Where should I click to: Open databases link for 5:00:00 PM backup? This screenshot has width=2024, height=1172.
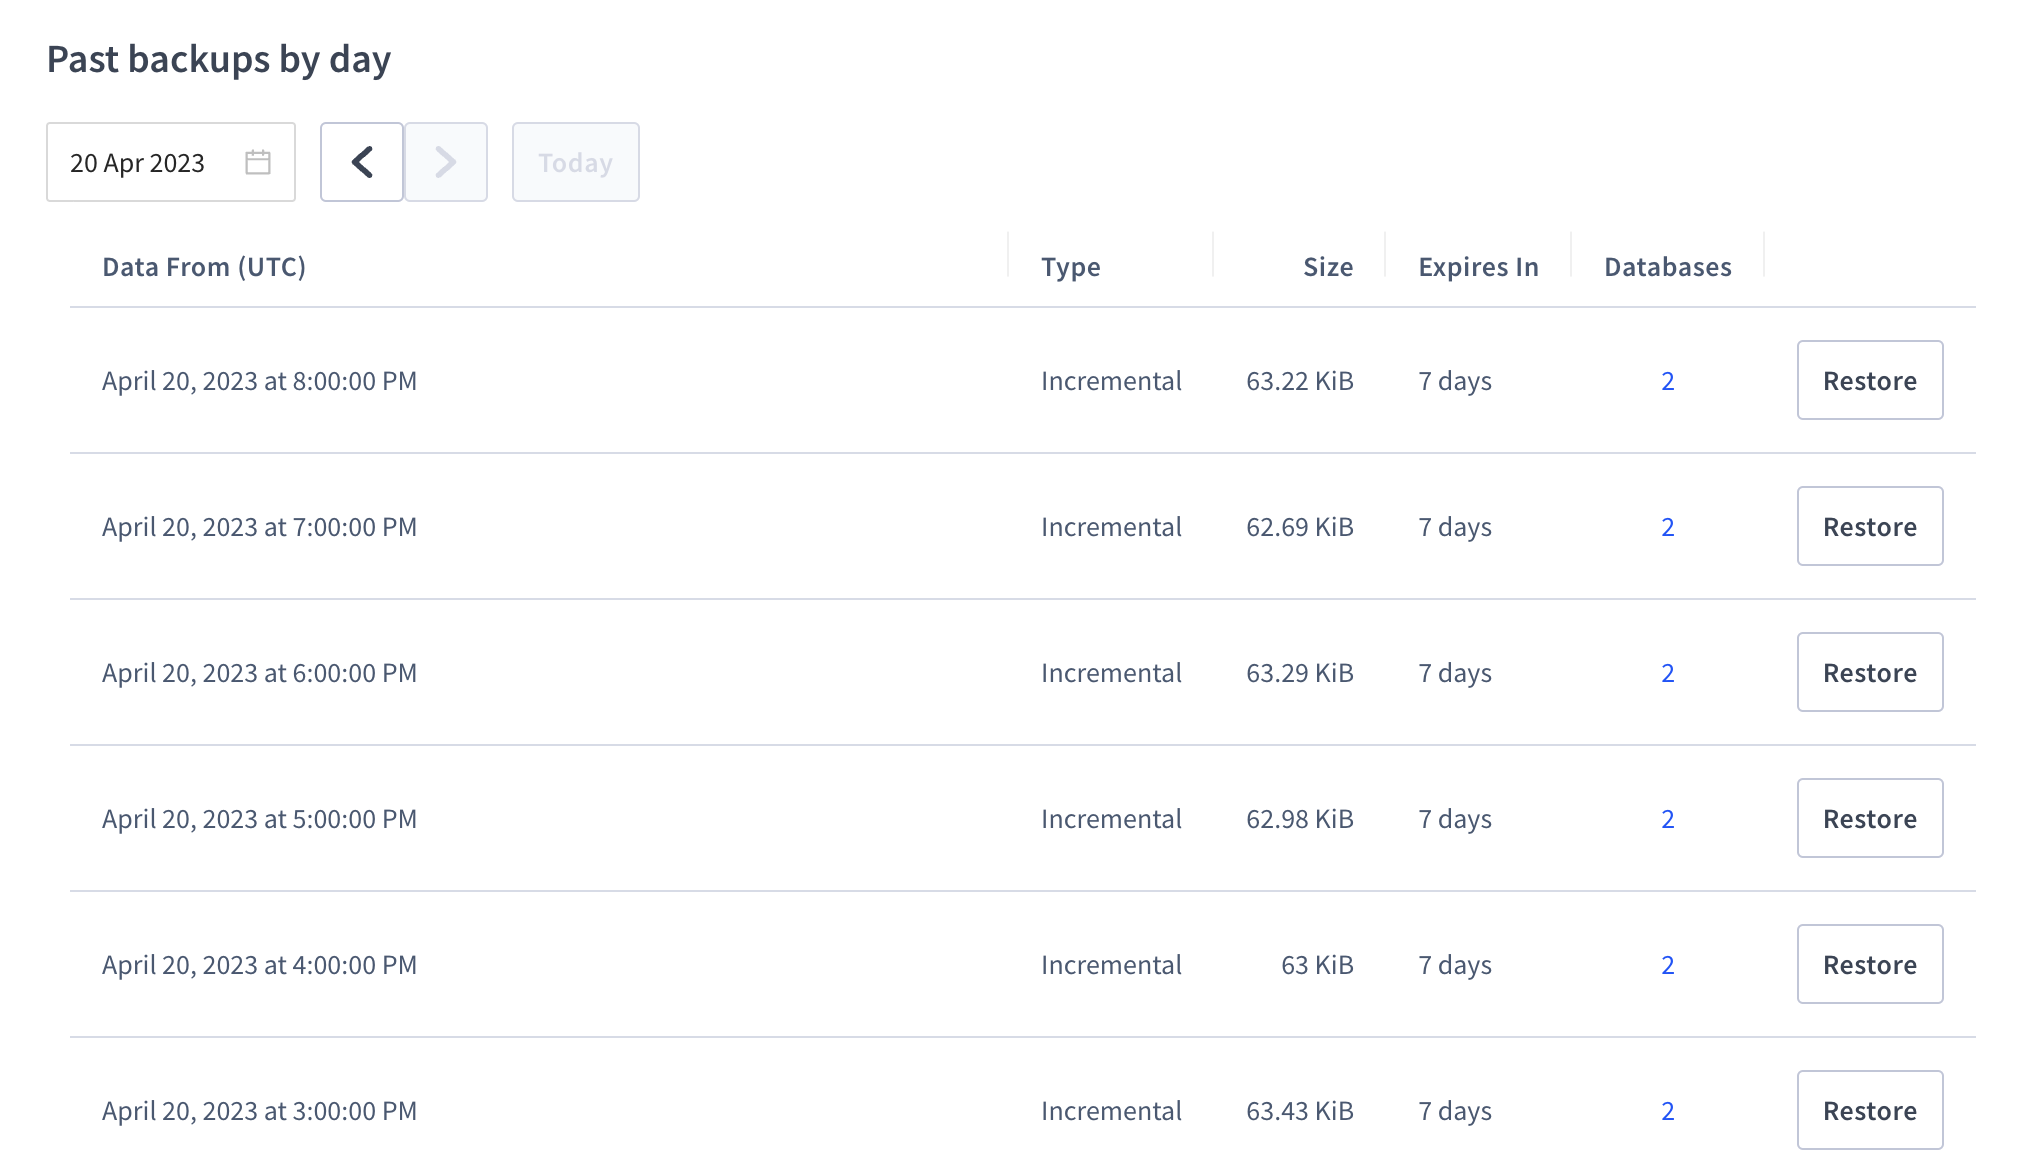[1668, 819]
